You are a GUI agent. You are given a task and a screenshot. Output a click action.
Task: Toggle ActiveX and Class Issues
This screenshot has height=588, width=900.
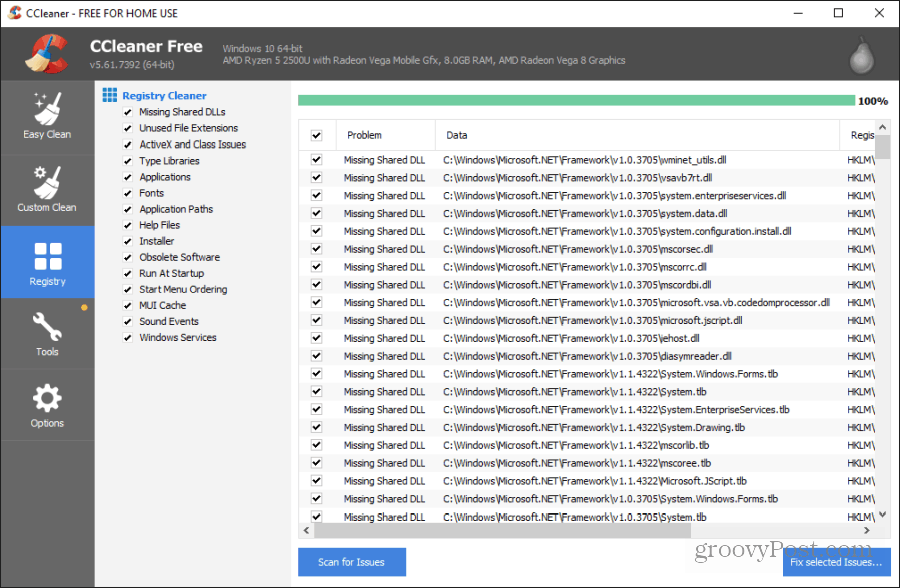click(x=128, y=145)
